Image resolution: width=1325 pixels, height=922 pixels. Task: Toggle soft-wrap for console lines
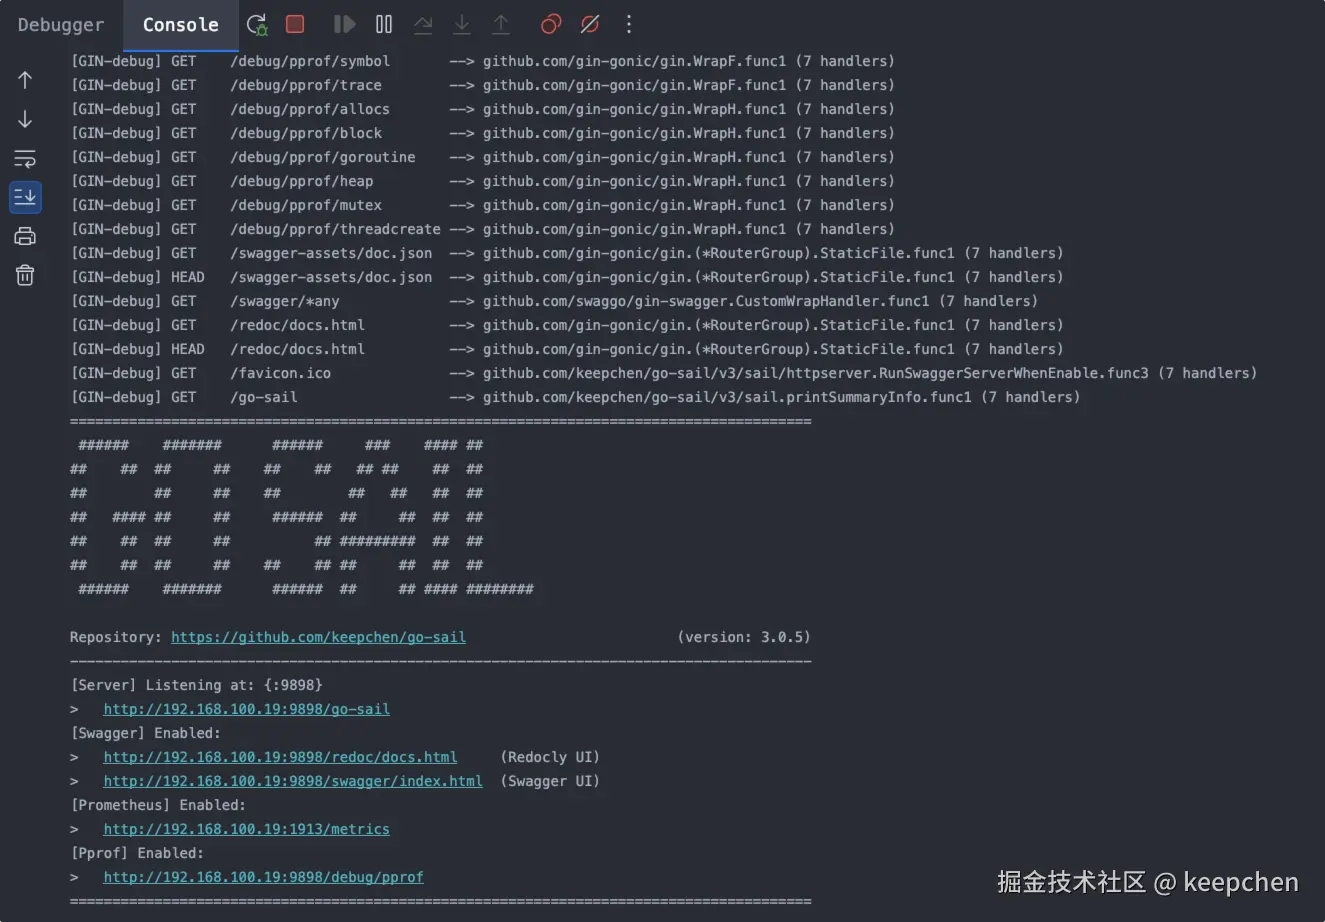point(24,157)
